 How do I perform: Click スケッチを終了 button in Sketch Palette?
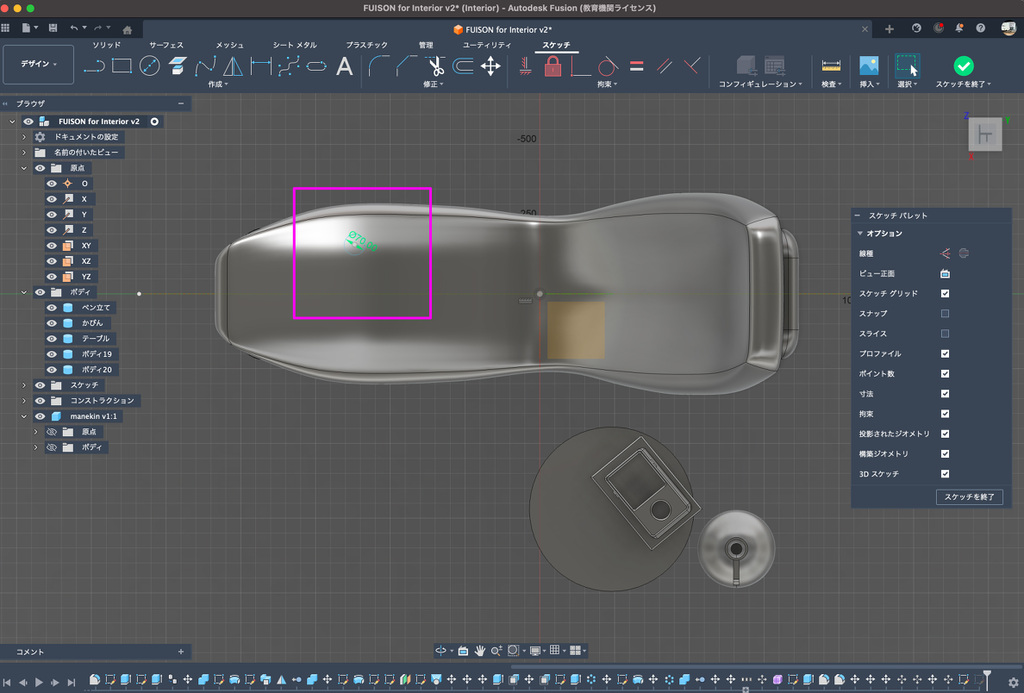(969, 496)
